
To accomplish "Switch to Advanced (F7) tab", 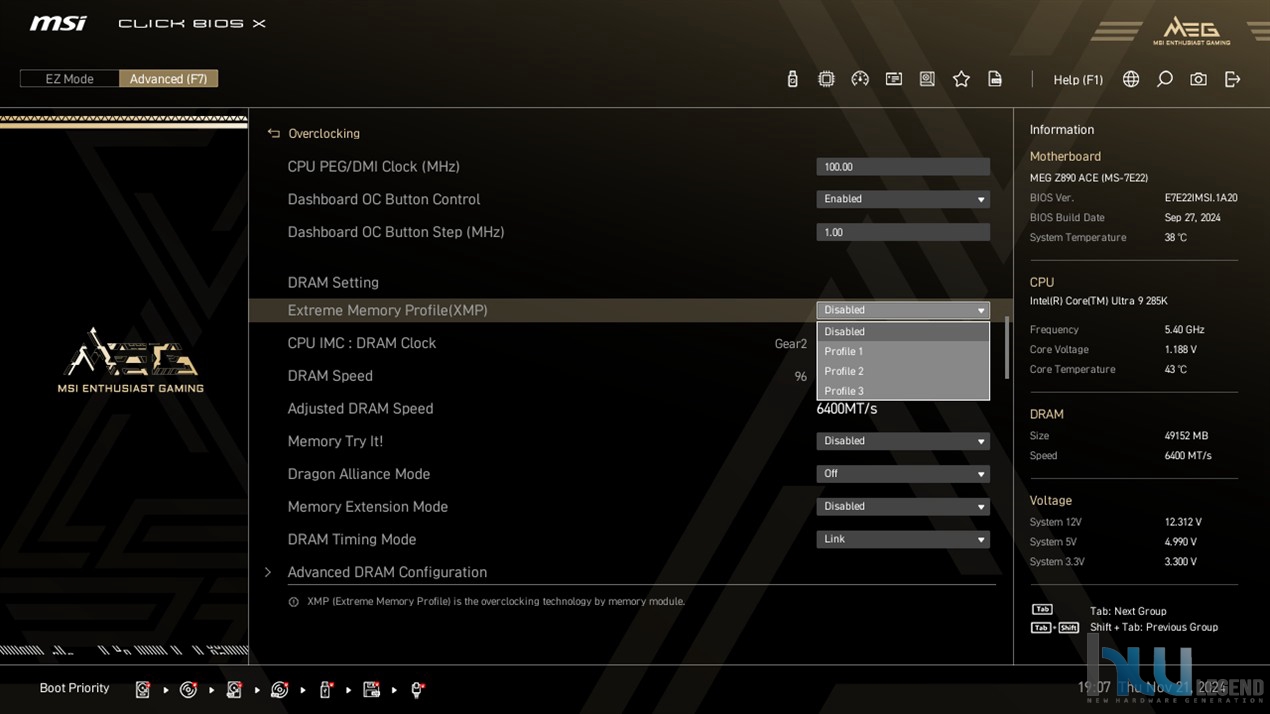I will click(x=168, y=79).
